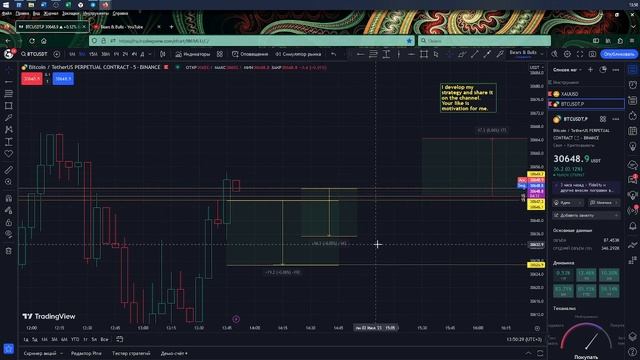Toggle magnet mode in left sidebar
The width and height of the screenshot is (640, 360).
pyautogui.click(x=8, y=198)
